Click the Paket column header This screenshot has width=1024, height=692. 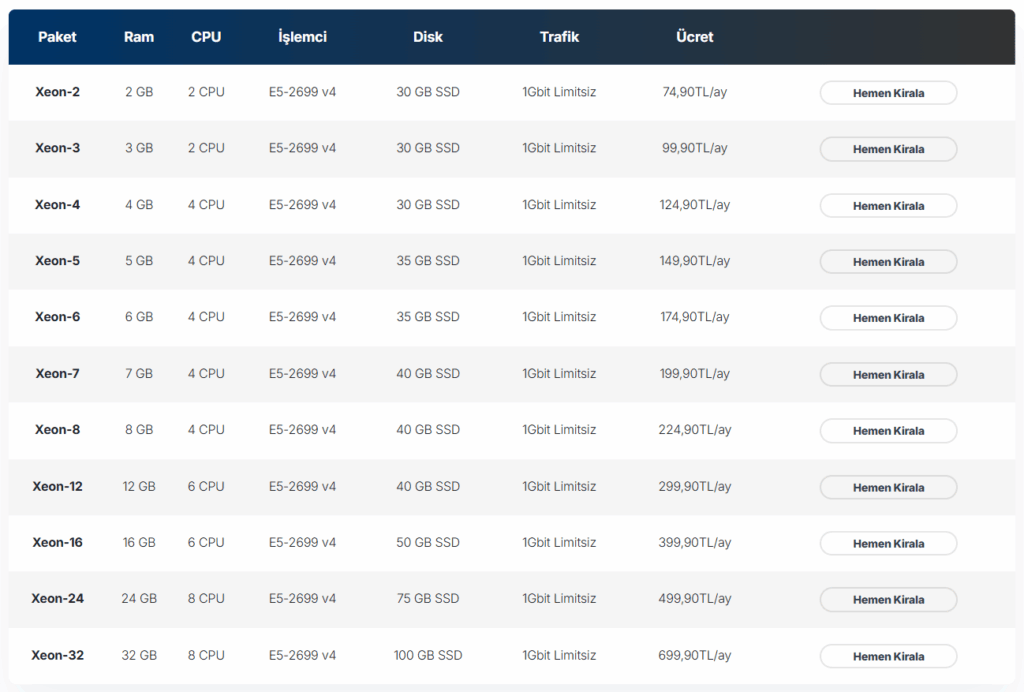pos(57,37)
